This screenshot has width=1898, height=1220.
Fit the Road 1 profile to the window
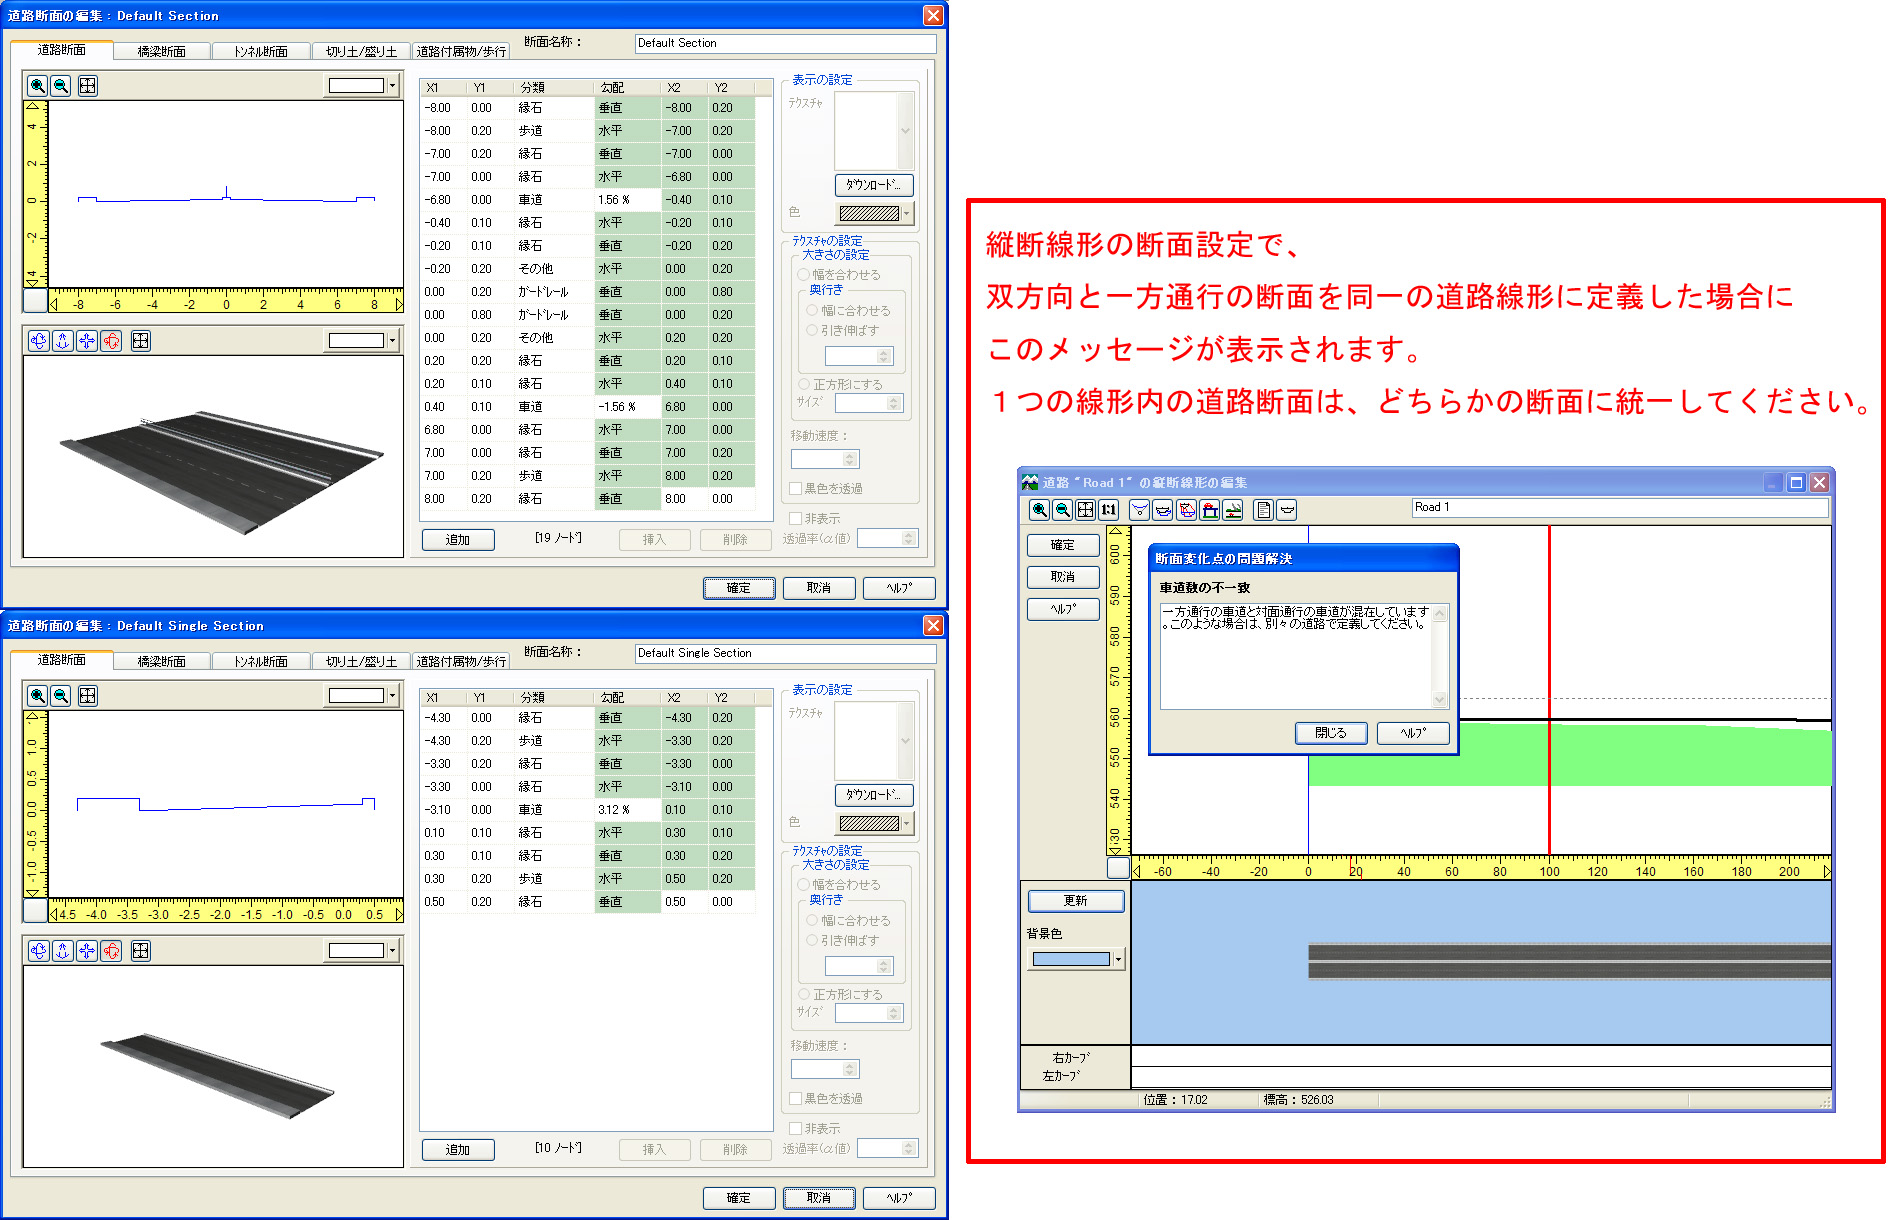(1086, 510)
